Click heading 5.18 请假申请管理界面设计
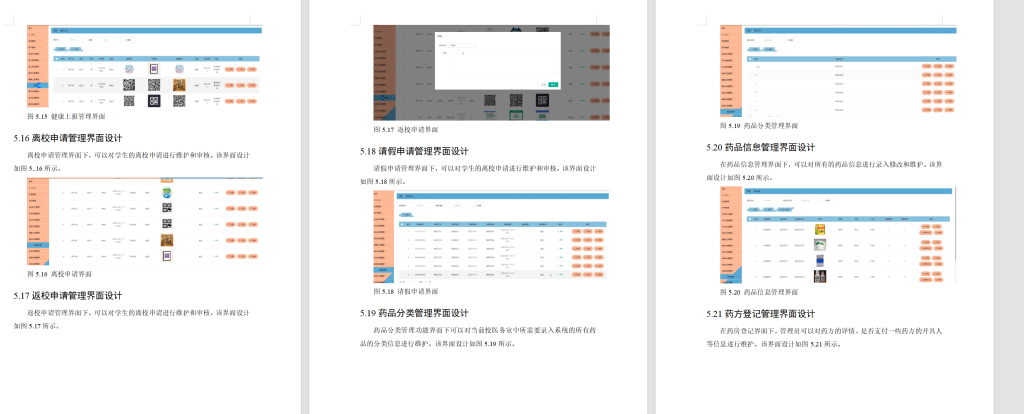The width and height of the screenshot is (1024, 414). click(414, 151)
